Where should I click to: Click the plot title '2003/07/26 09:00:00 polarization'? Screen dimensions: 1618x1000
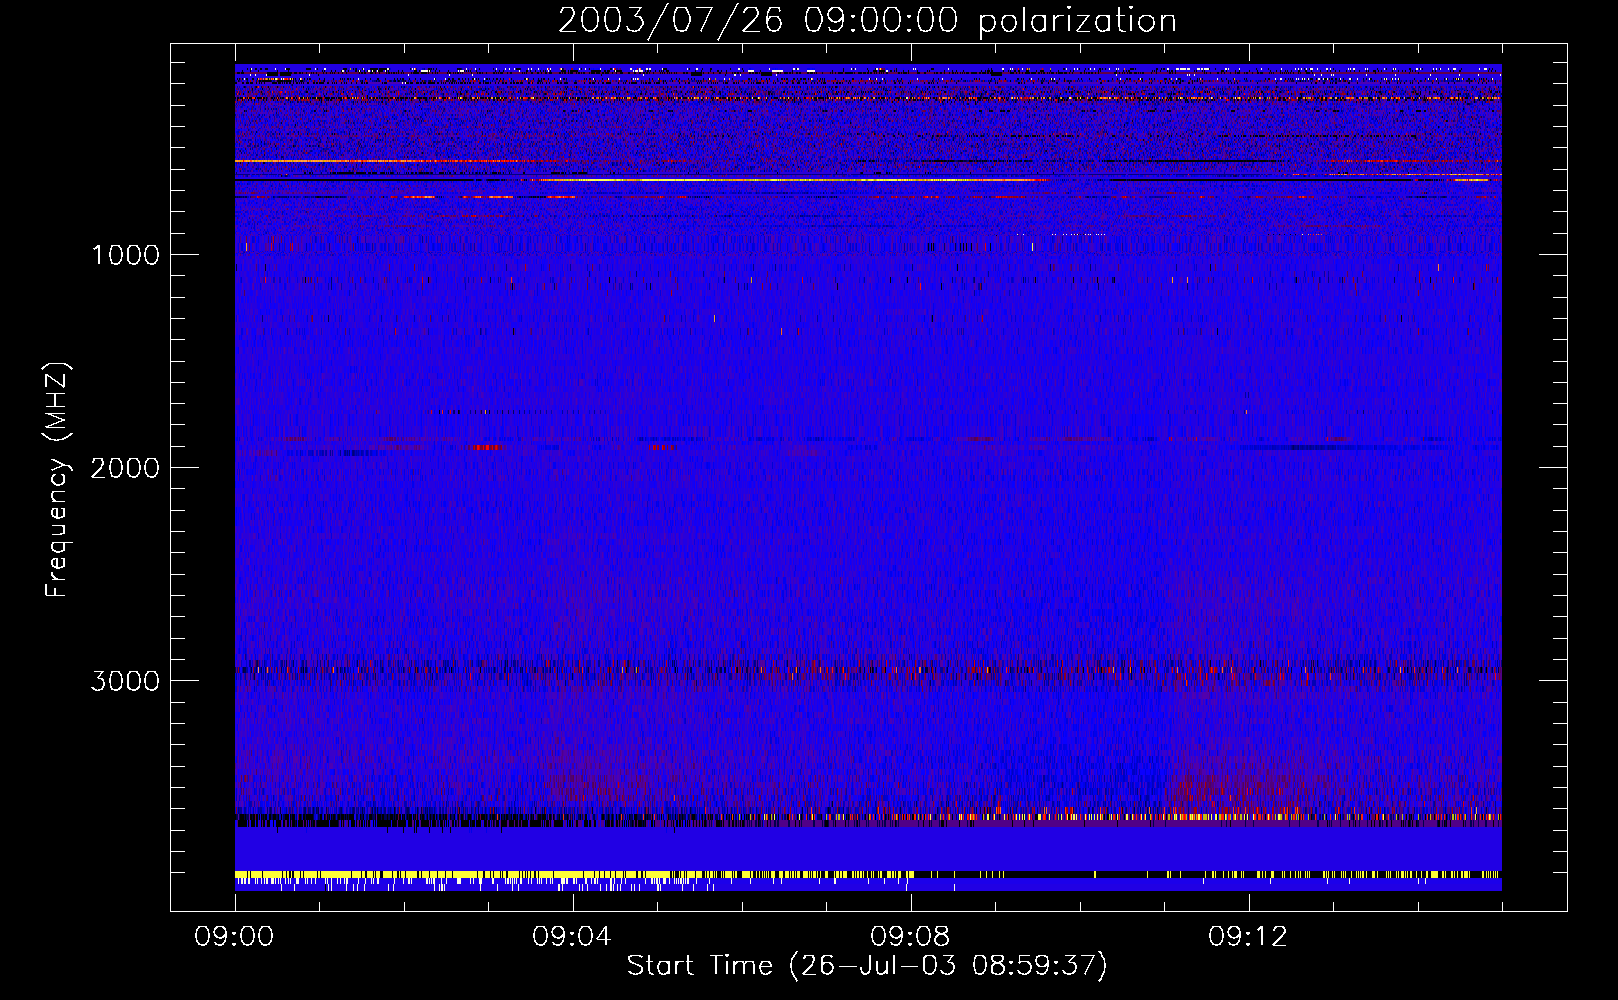pyautogui.click(x=867, y=21)
